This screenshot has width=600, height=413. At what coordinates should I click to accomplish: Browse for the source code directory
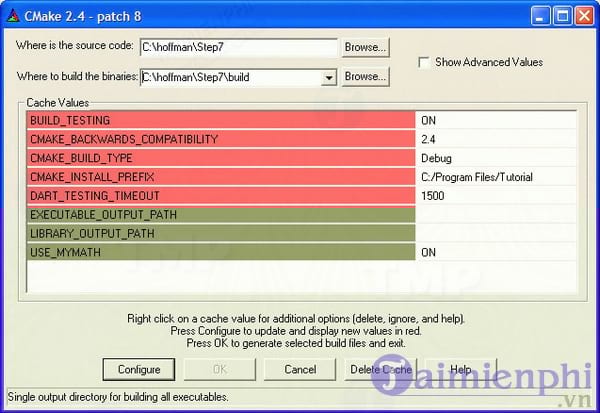[x=365, y=47]
